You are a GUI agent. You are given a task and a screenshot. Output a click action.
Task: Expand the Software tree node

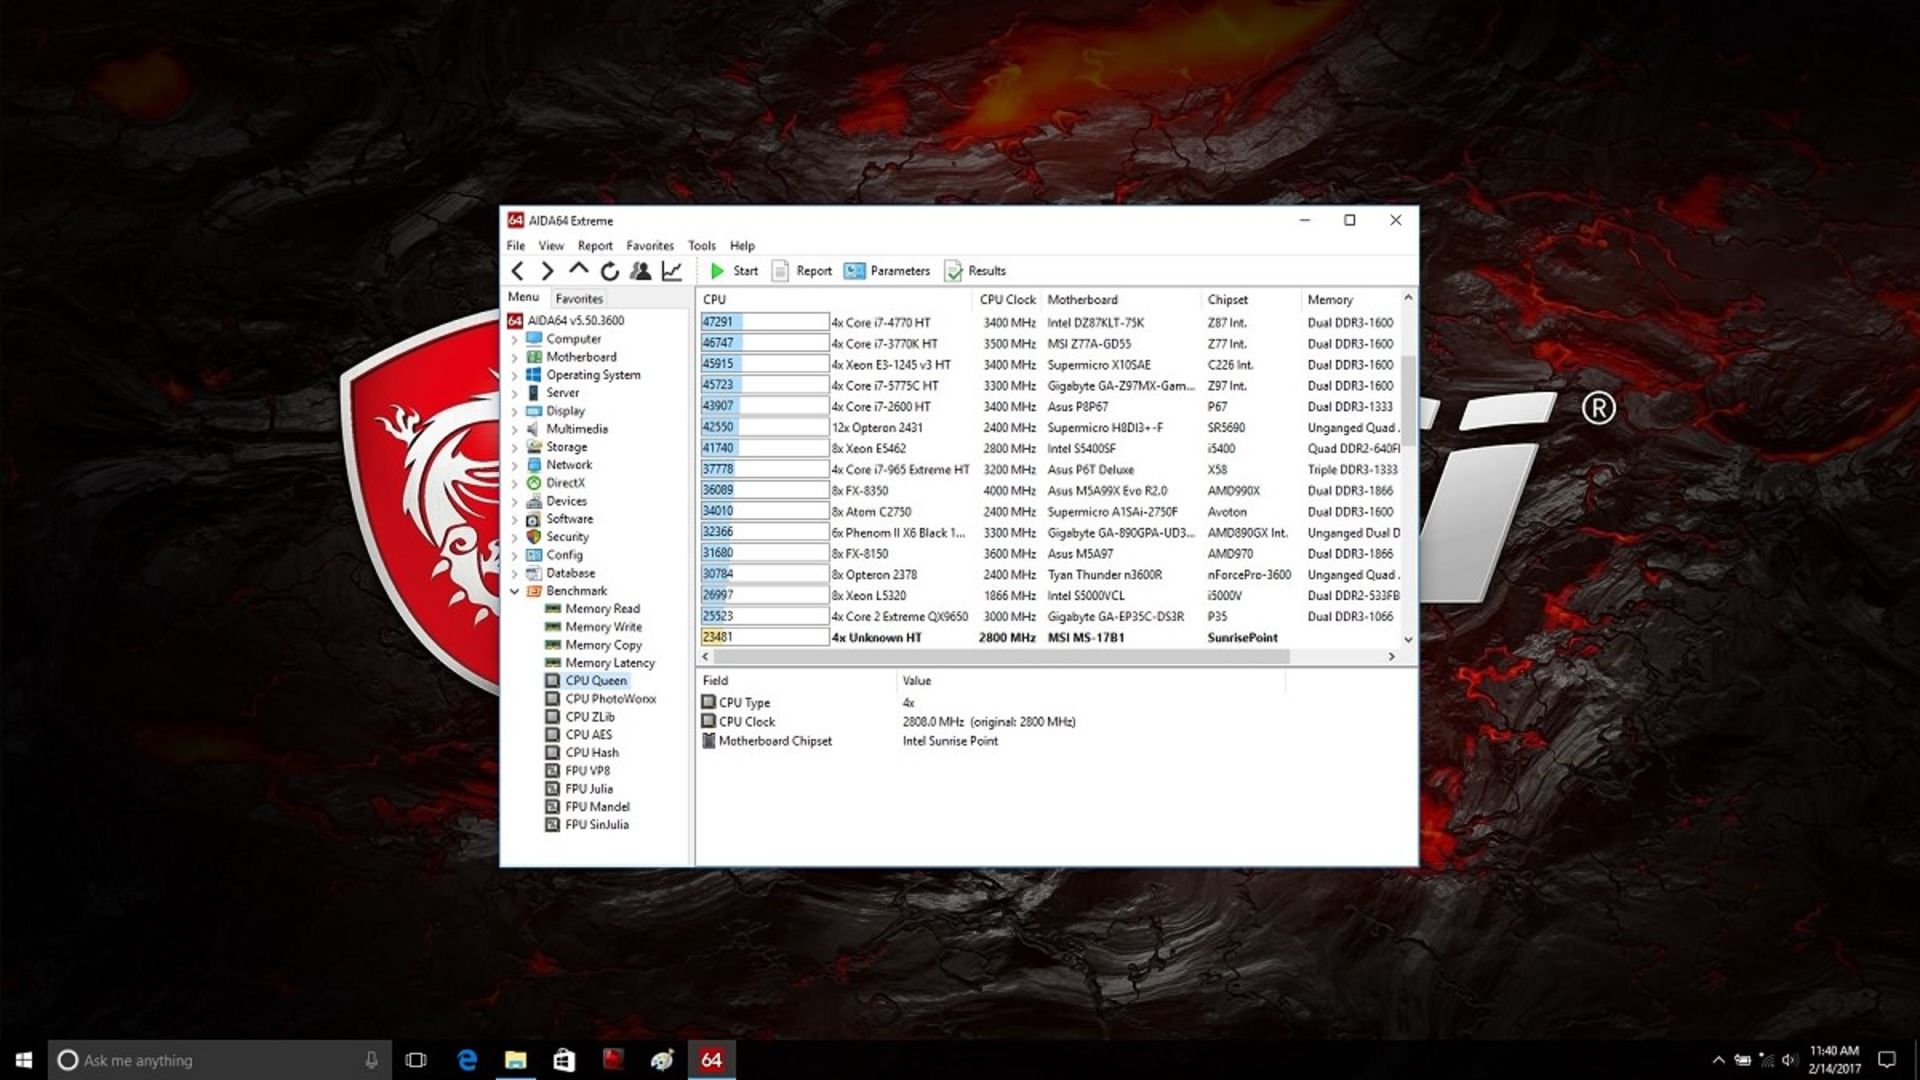[x=514, y=520]
